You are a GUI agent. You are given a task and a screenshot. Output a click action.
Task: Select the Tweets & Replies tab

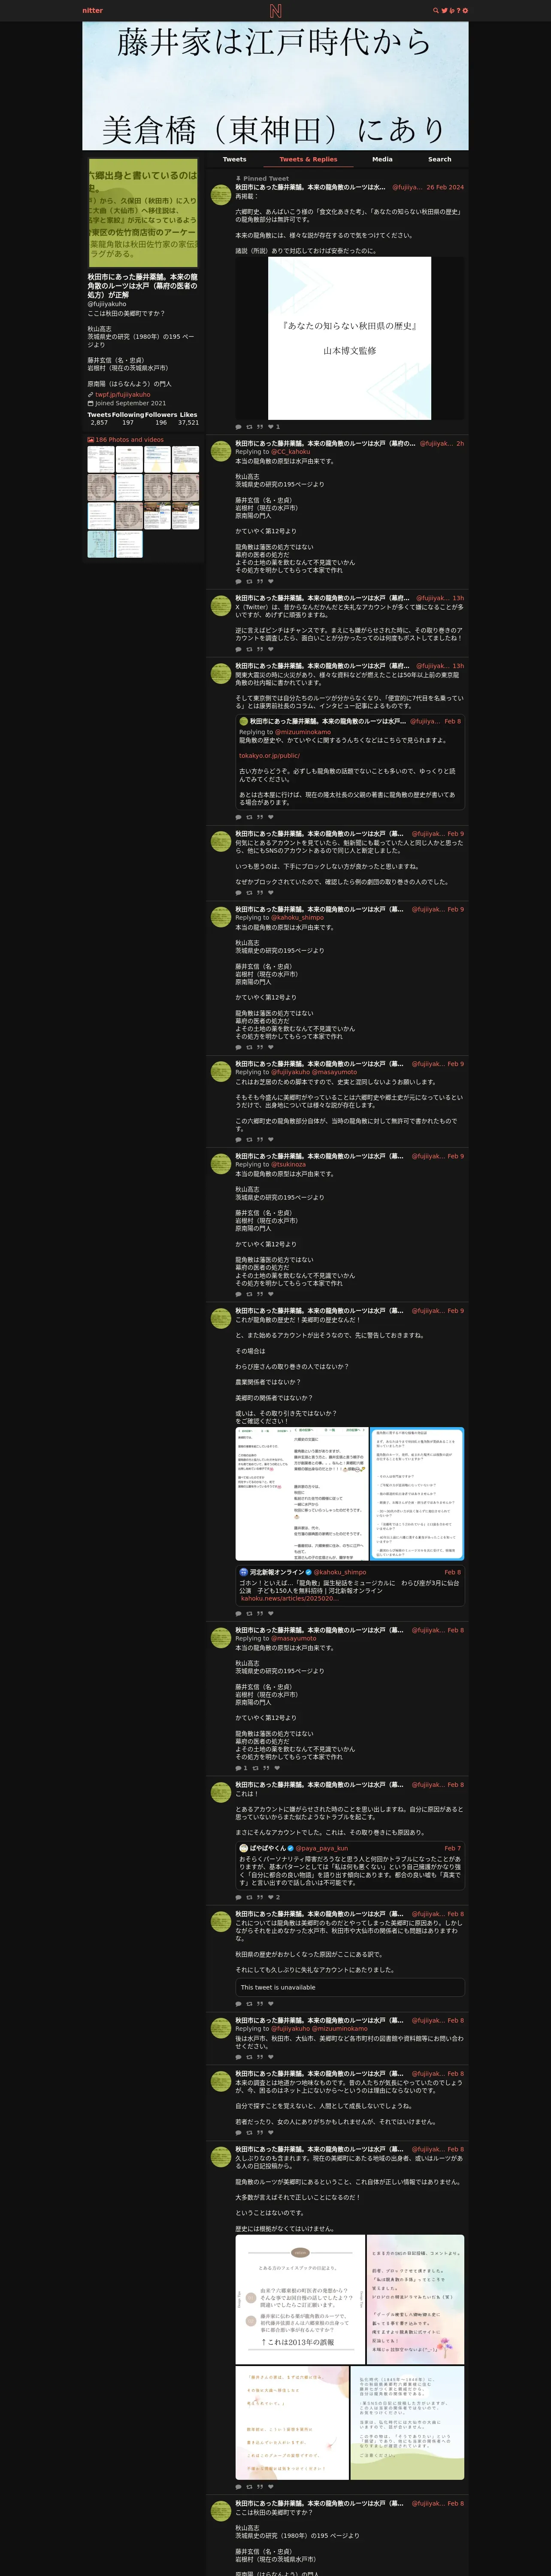coord(308,159)
